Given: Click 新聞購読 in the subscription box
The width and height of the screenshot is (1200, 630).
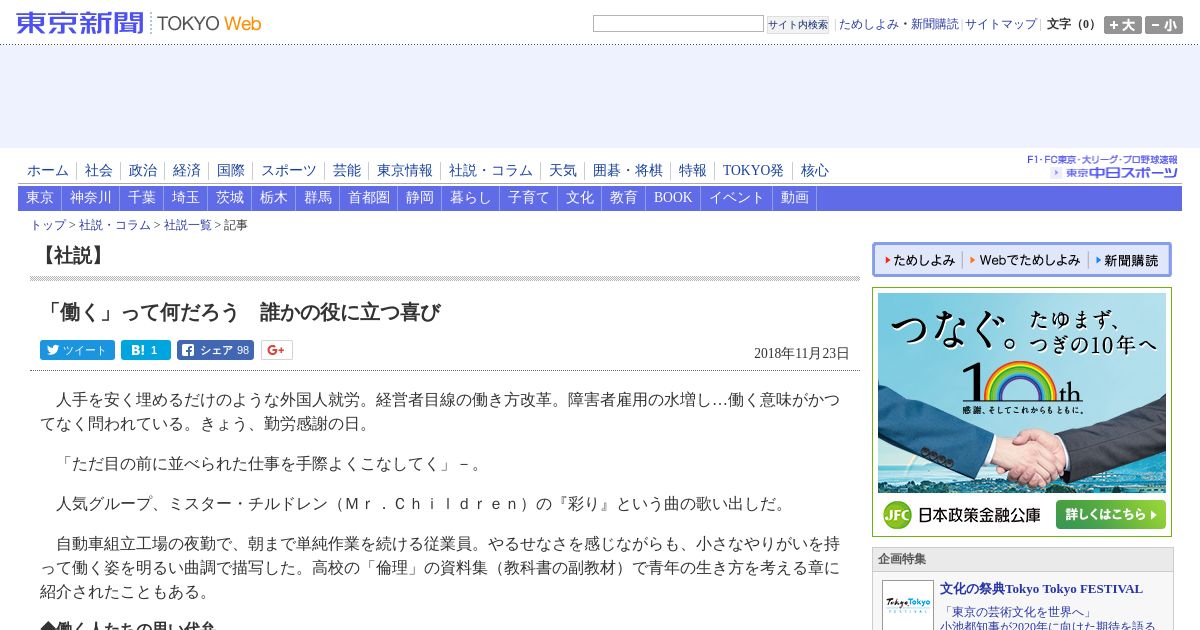Looking at the screenshot, I should tap(1127, 260).
